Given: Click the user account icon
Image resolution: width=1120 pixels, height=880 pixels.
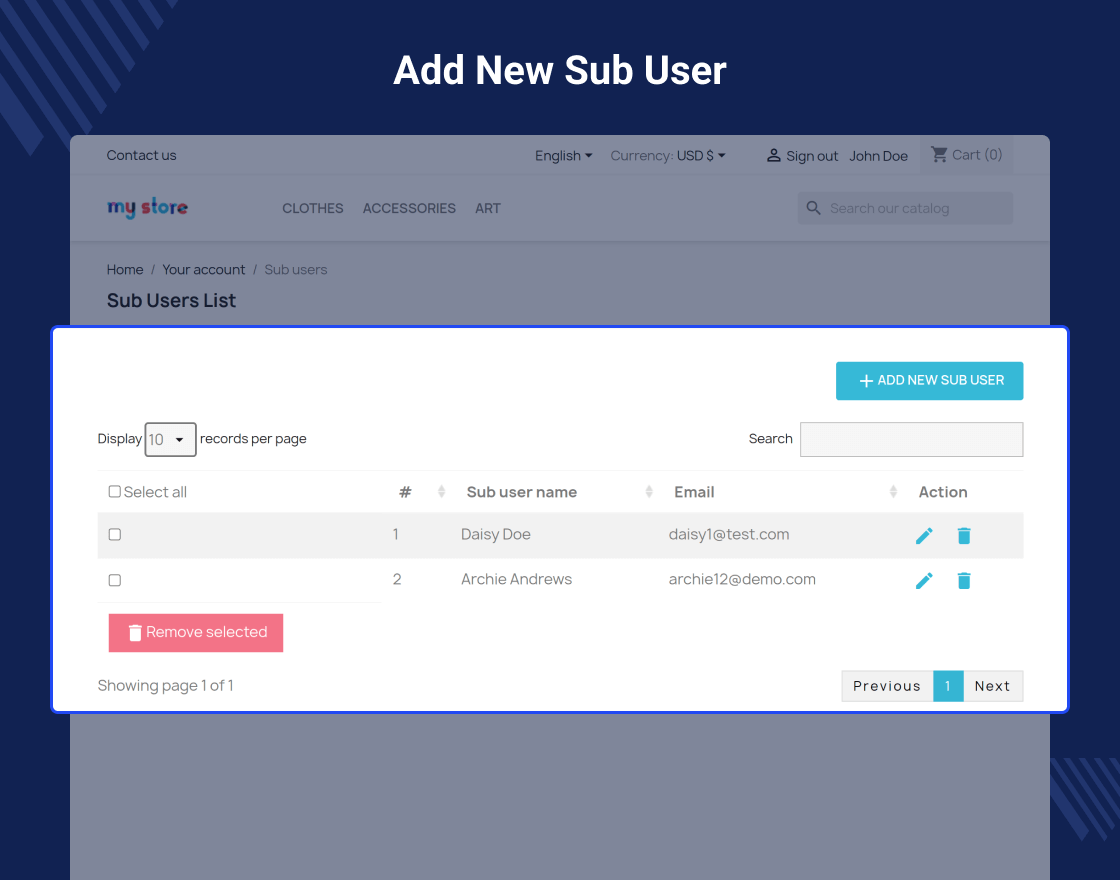Looking at the screenshot, I should pyautogui.click(x=773, y=155).
